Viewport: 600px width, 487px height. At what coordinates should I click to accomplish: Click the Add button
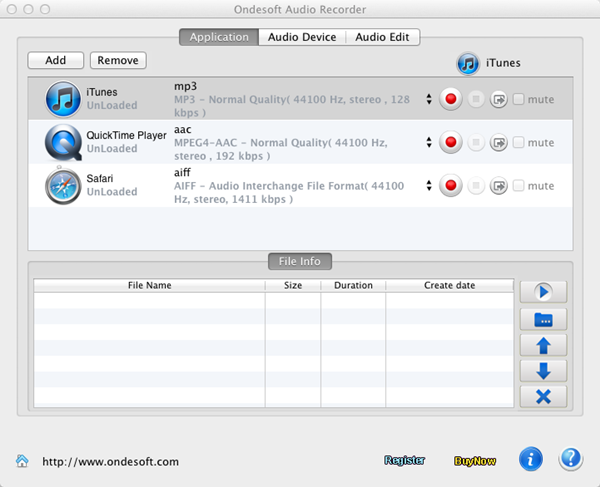point(56,61)
